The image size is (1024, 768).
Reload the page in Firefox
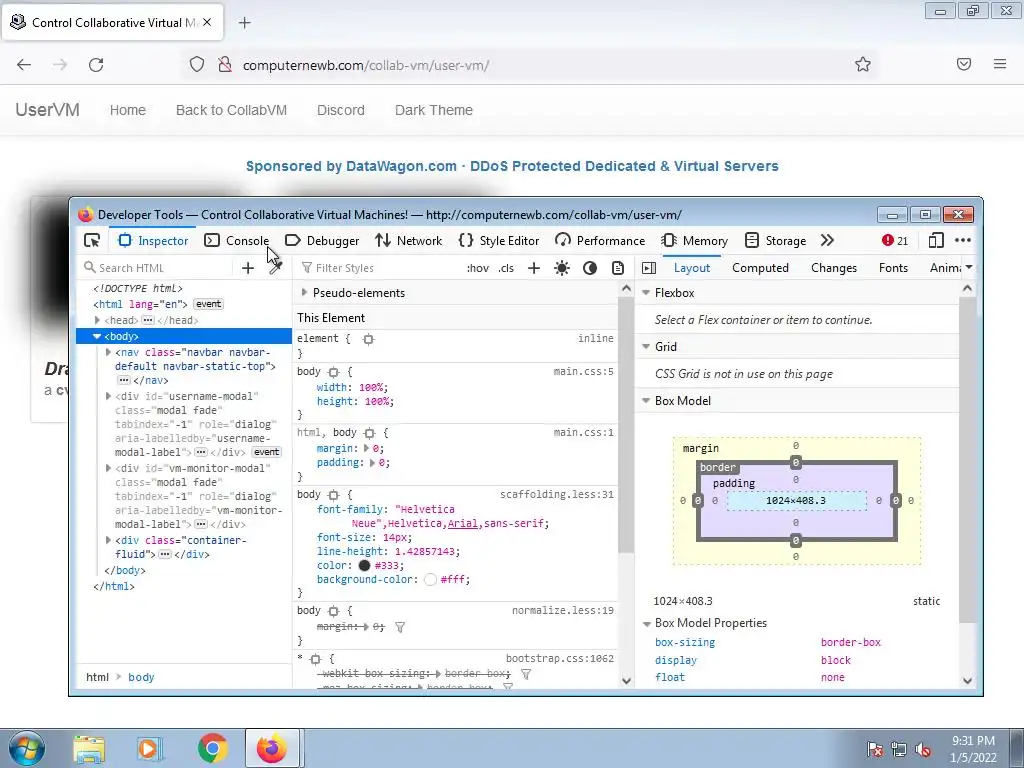point(96,65)
